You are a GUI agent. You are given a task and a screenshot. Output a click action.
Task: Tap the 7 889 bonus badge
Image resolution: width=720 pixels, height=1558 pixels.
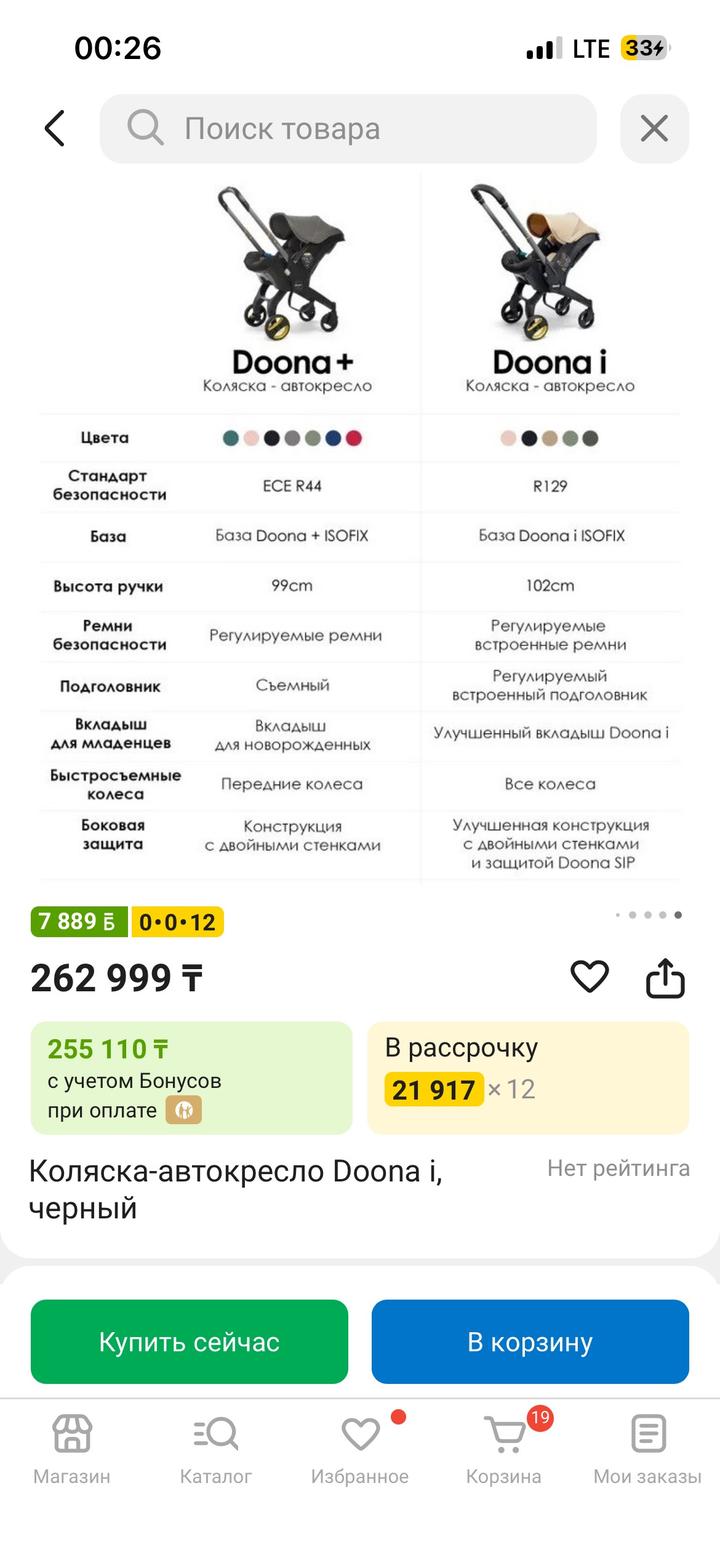(78, 922)
